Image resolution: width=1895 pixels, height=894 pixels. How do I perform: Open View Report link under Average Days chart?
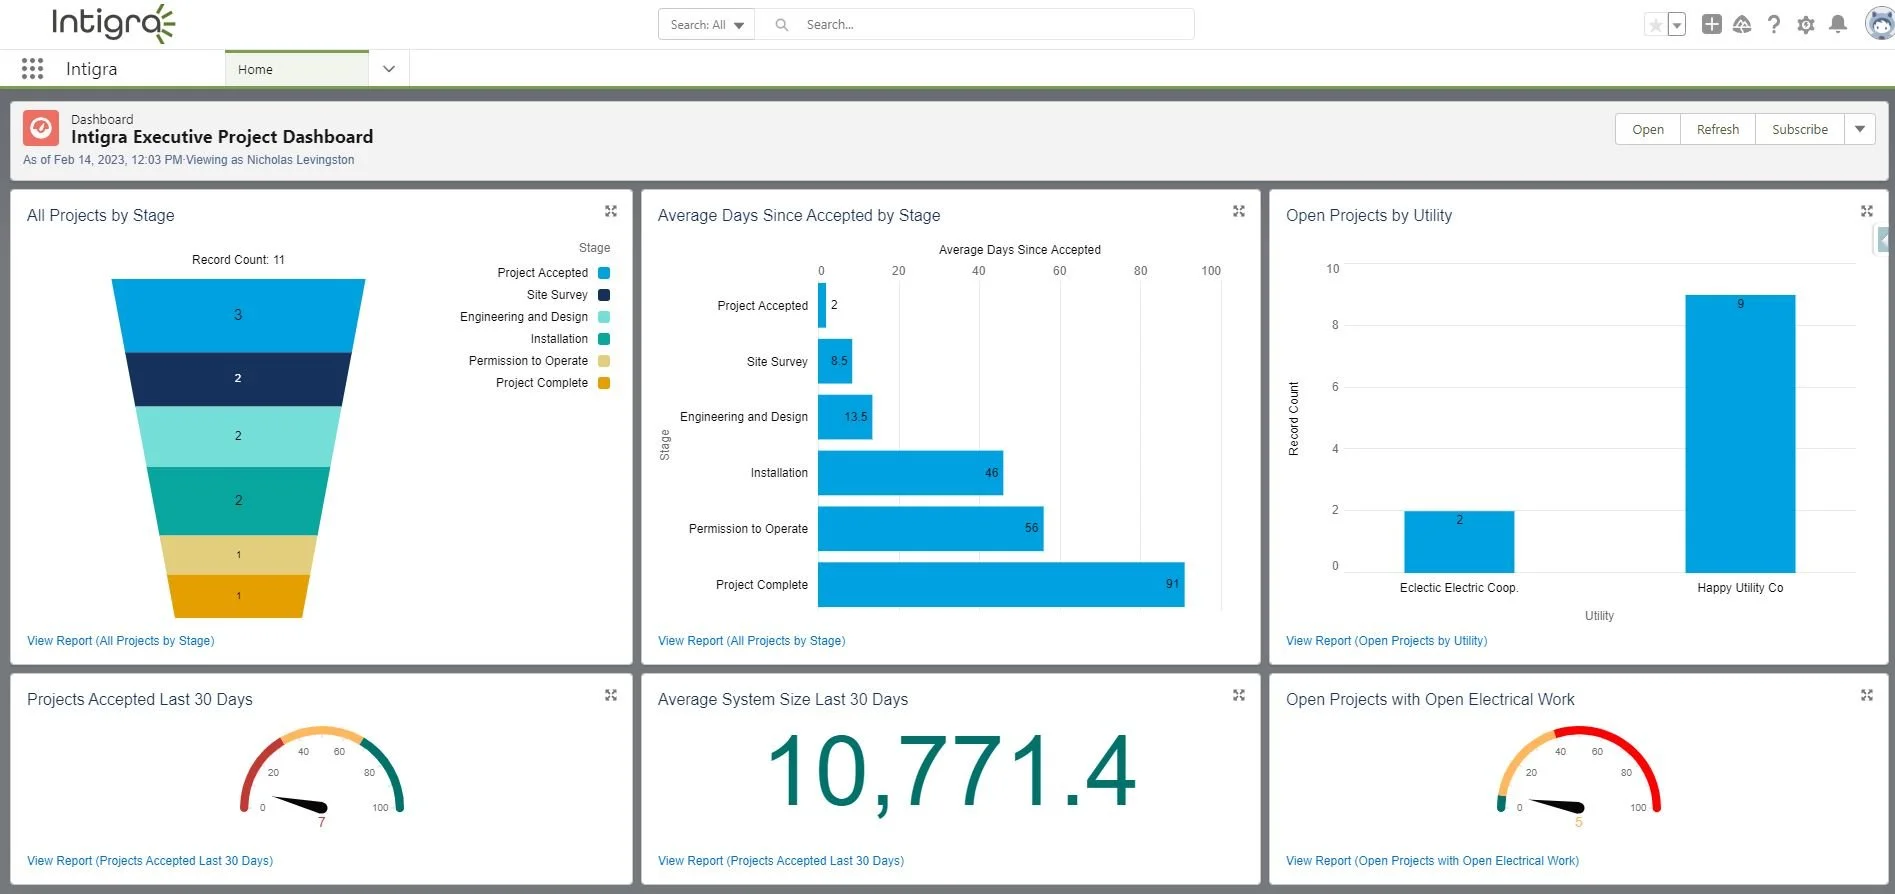(x=751, y=641)
